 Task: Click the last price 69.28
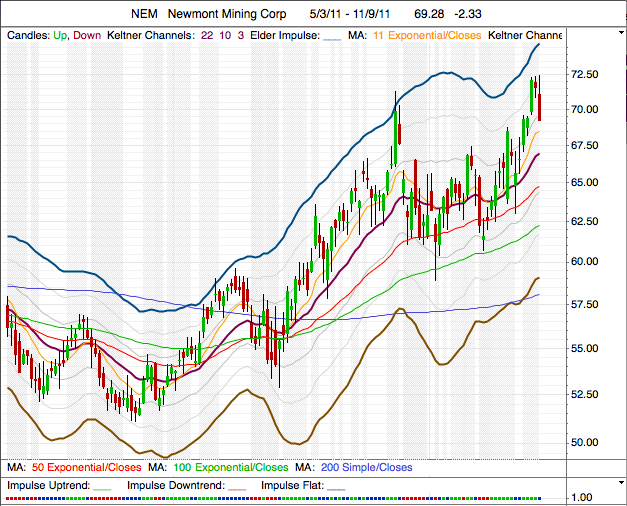tap(429, 14)
